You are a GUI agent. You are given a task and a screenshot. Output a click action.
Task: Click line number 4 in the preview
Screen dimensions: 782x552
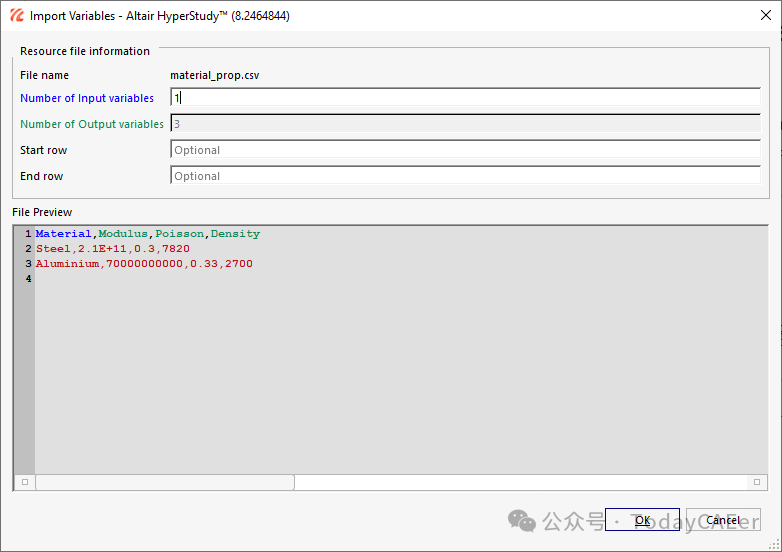tap(28, 279)
